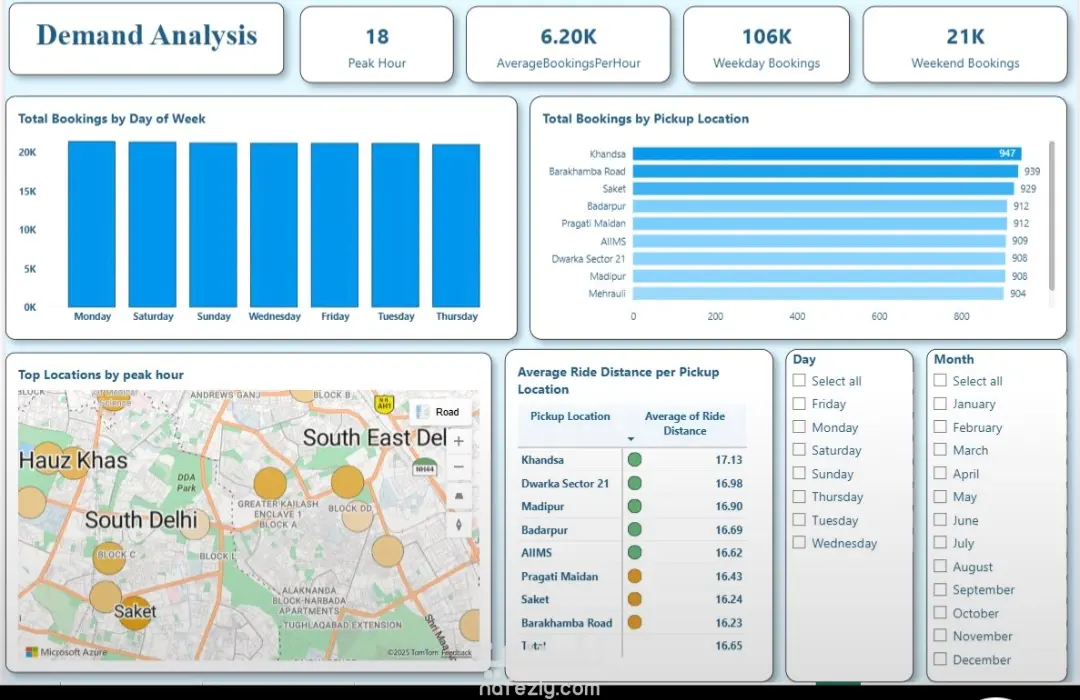This screenshot has height=700, width=1080.
Task: Click the green status dot beside Khandsa
Action: pos(635,460)
